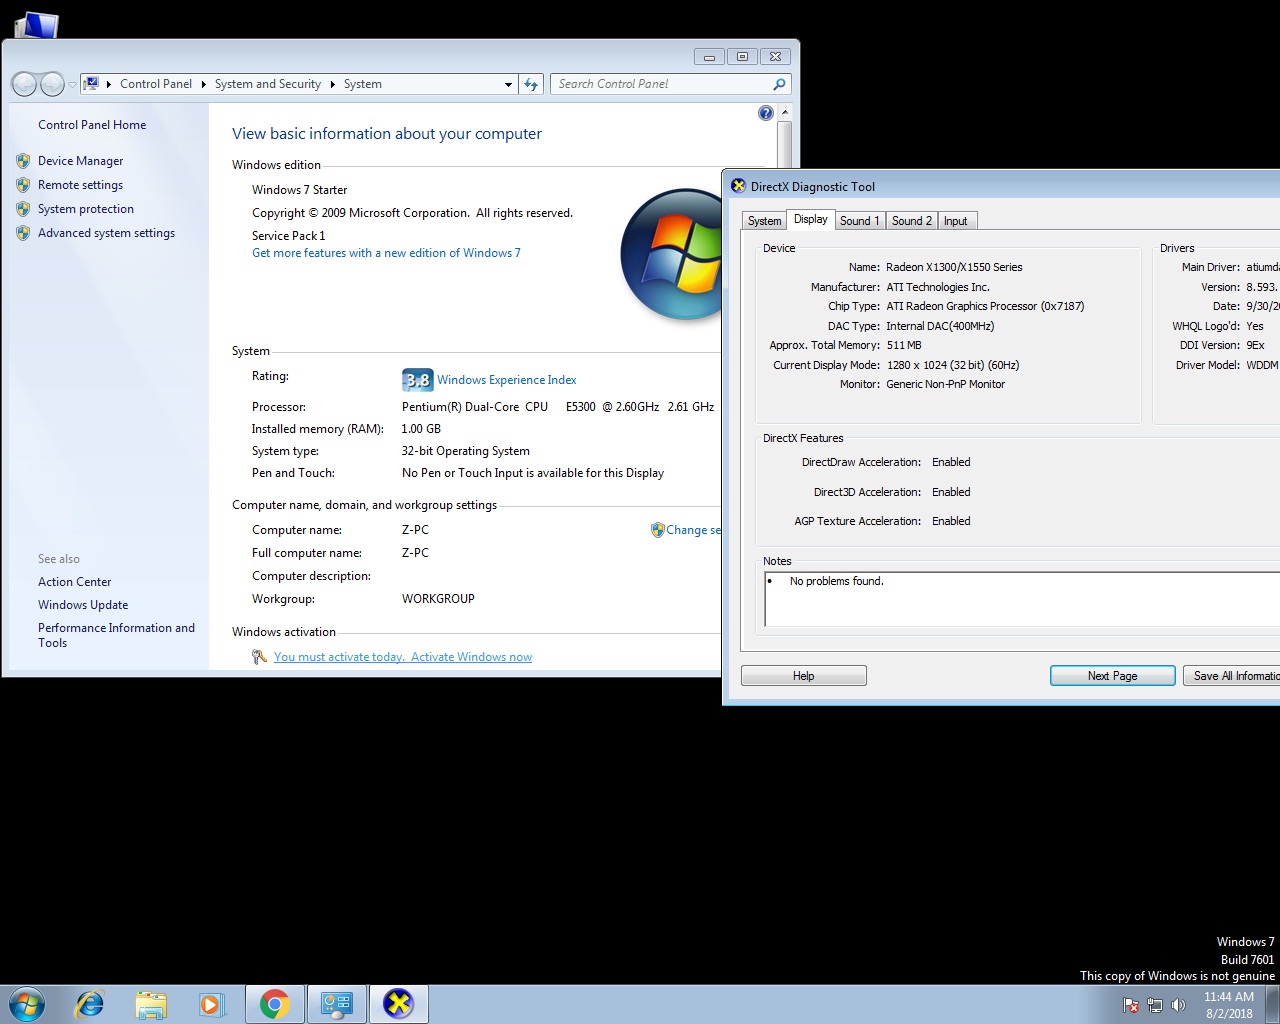
Task: Expand arrow after System and Security breadcrumb
Action: click(333, 84)
